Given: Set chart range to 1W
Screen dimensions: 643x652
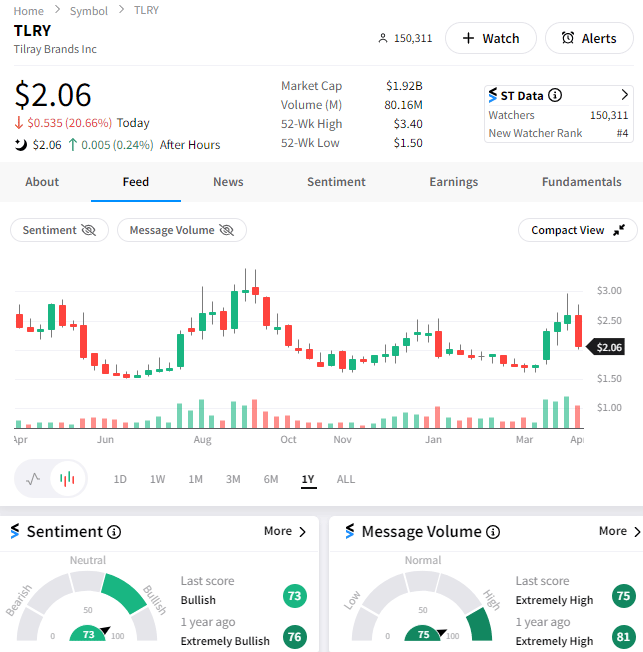Looking at the screenshot, I should 157,479.
